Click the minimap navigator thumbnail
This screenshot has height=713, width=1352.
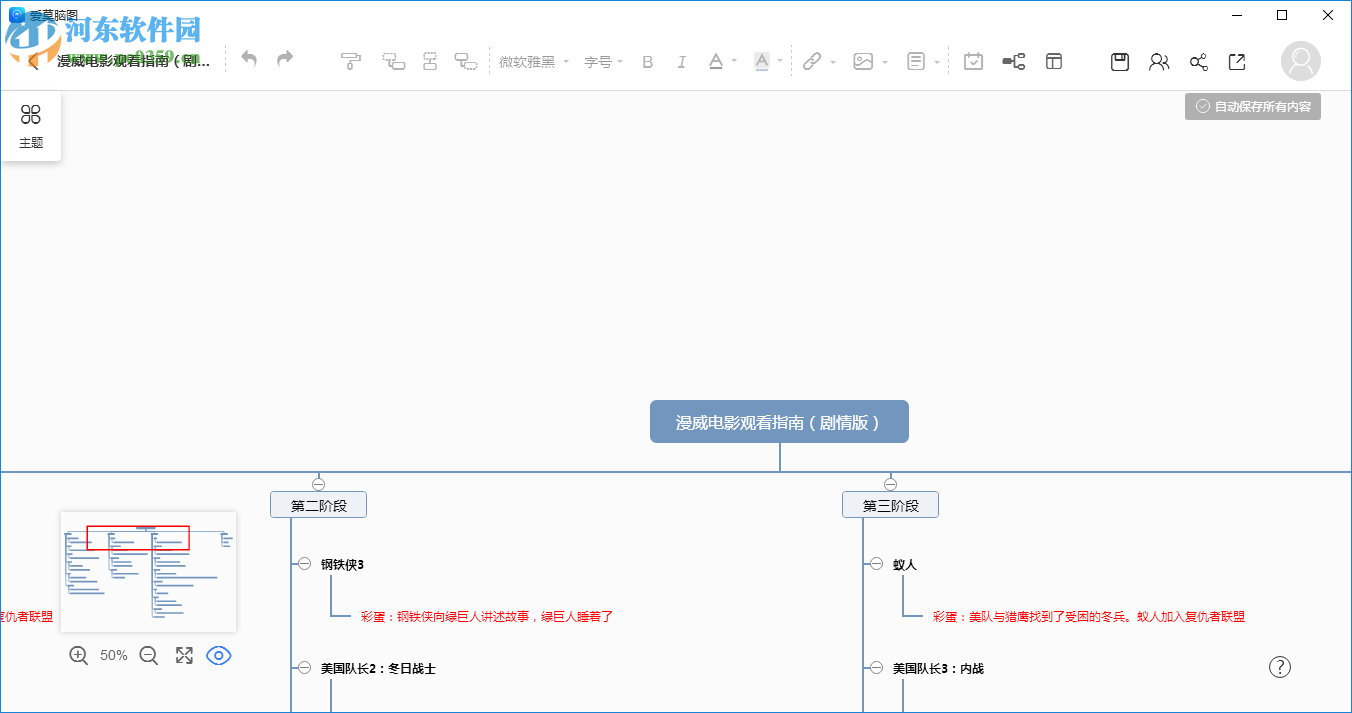tap(148, 571)
